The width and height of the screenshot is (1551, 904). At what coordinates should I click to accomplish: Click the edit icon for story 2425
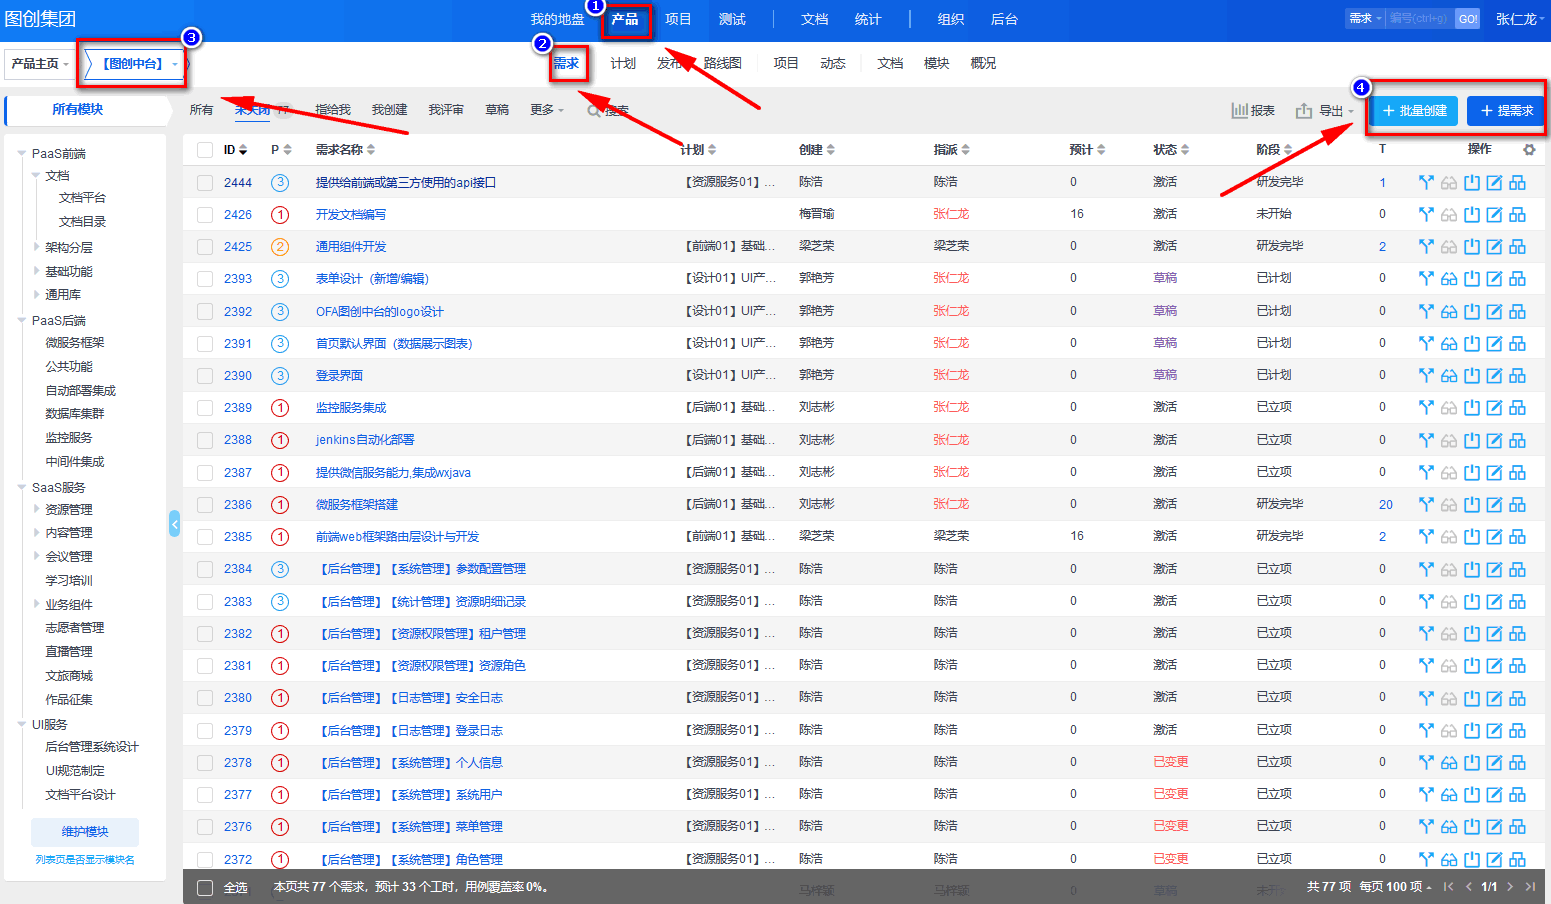tap(1494, 246)
